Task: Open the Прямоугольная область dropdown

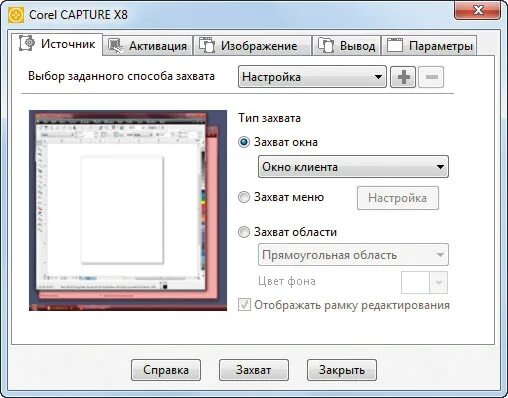Action: [353, 255]
